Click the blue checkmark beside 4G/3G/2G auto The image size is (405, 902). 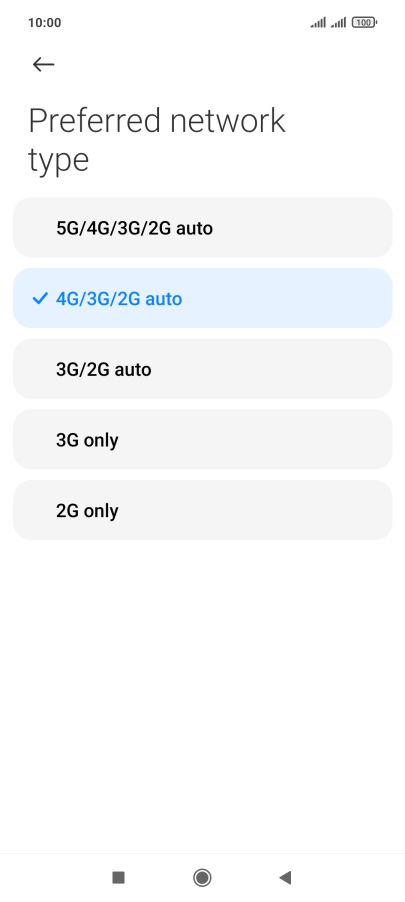(40, 299)
